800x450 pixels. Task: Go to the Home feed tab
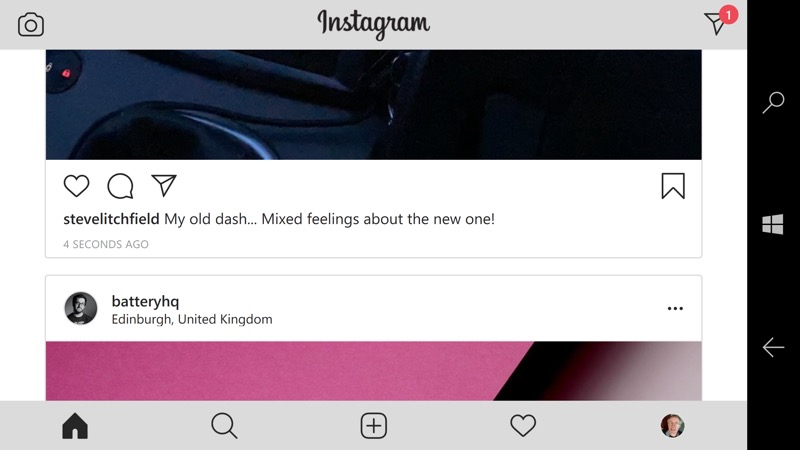tap(75, 426)
